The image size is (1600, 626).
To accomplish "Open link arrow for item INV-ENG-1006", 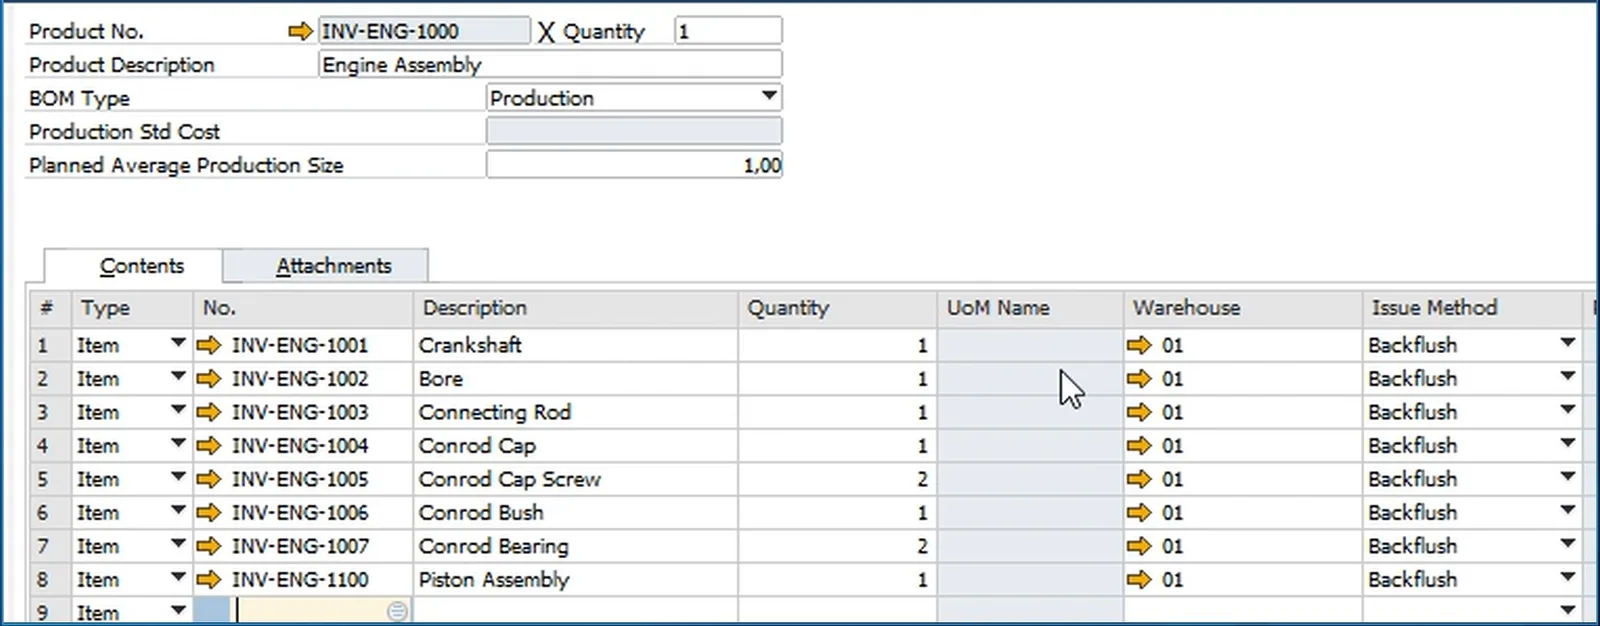I will click(x=209, y=513).
